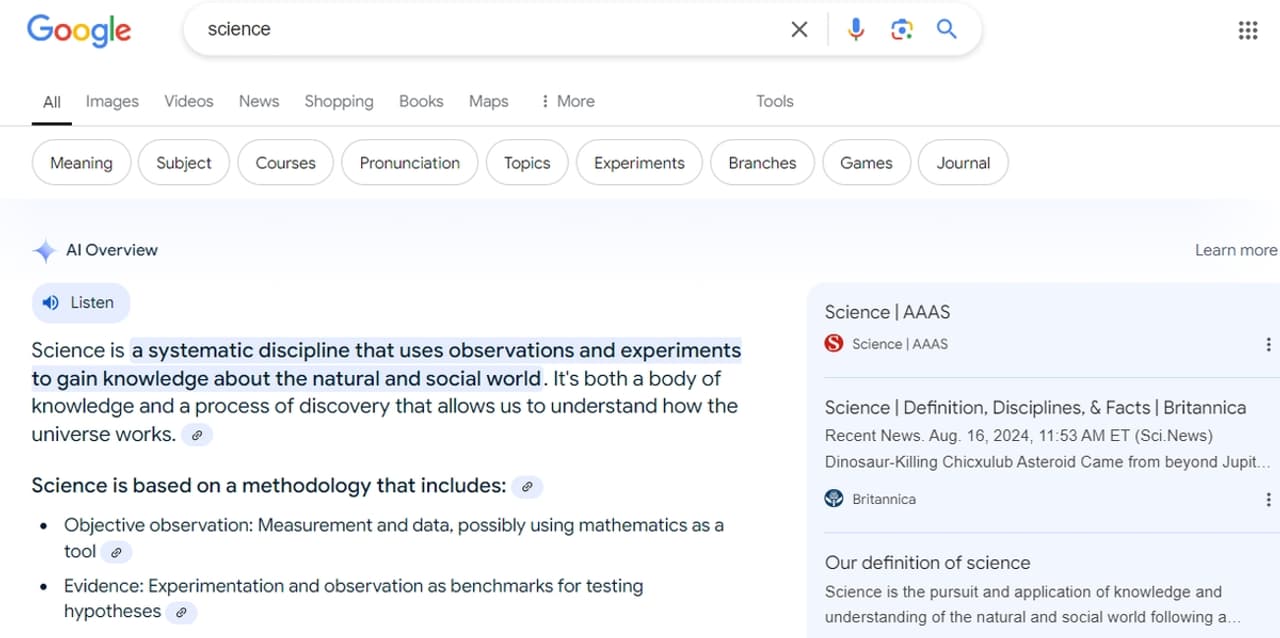Image resolution: width=1280 pixels, height=638 pixels.
Task: Open the Learn more link
Action: 1235,250
